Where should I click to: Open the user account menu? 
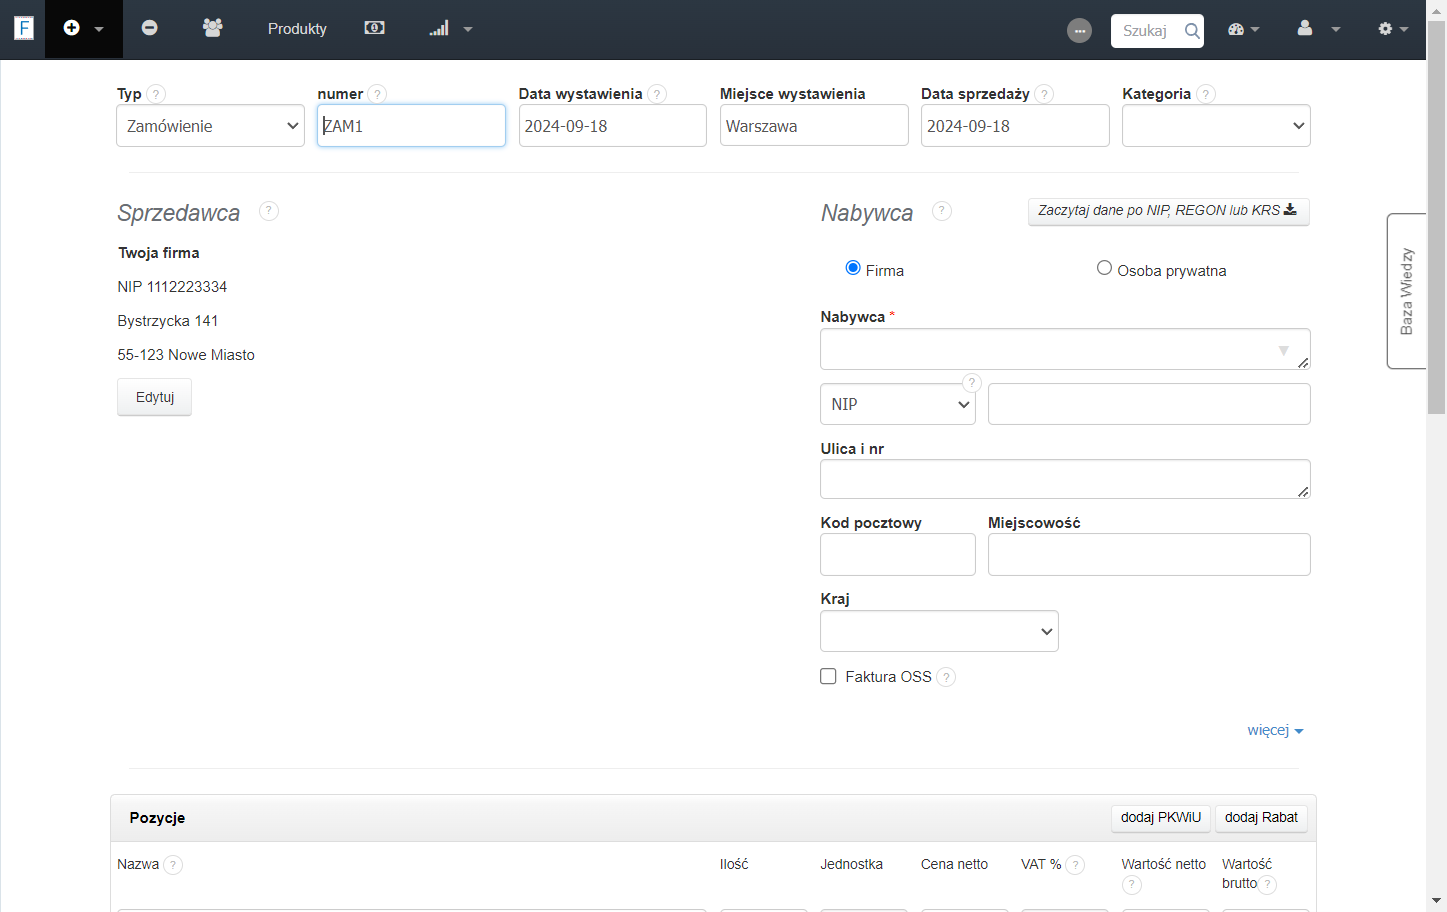(x=1318, y=29)
